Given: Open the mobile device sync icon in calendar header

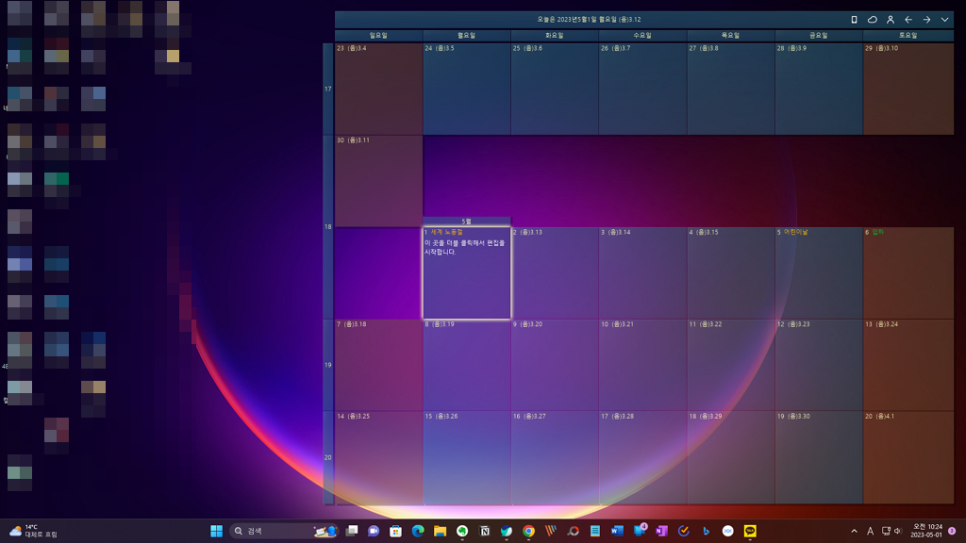Looking at the screenshot, I should 854,20.
